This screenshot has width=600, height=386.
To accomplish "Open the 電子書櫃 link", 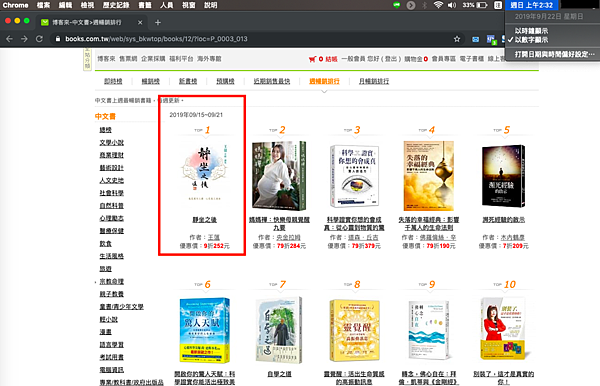I will tap(472, 59).
